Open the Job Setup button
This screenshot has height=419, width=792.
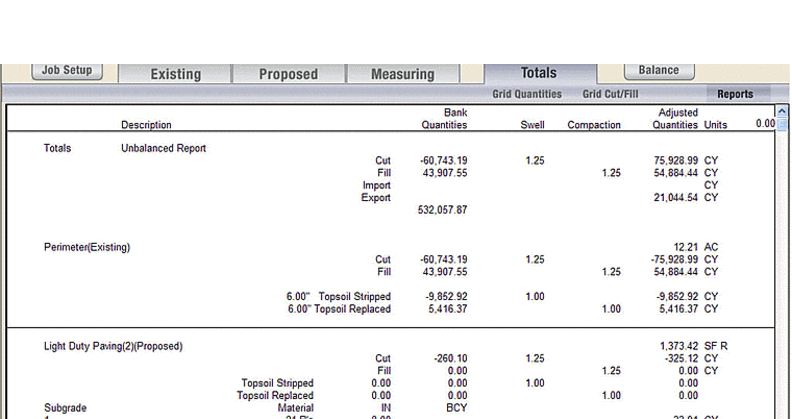pos(67,71)
